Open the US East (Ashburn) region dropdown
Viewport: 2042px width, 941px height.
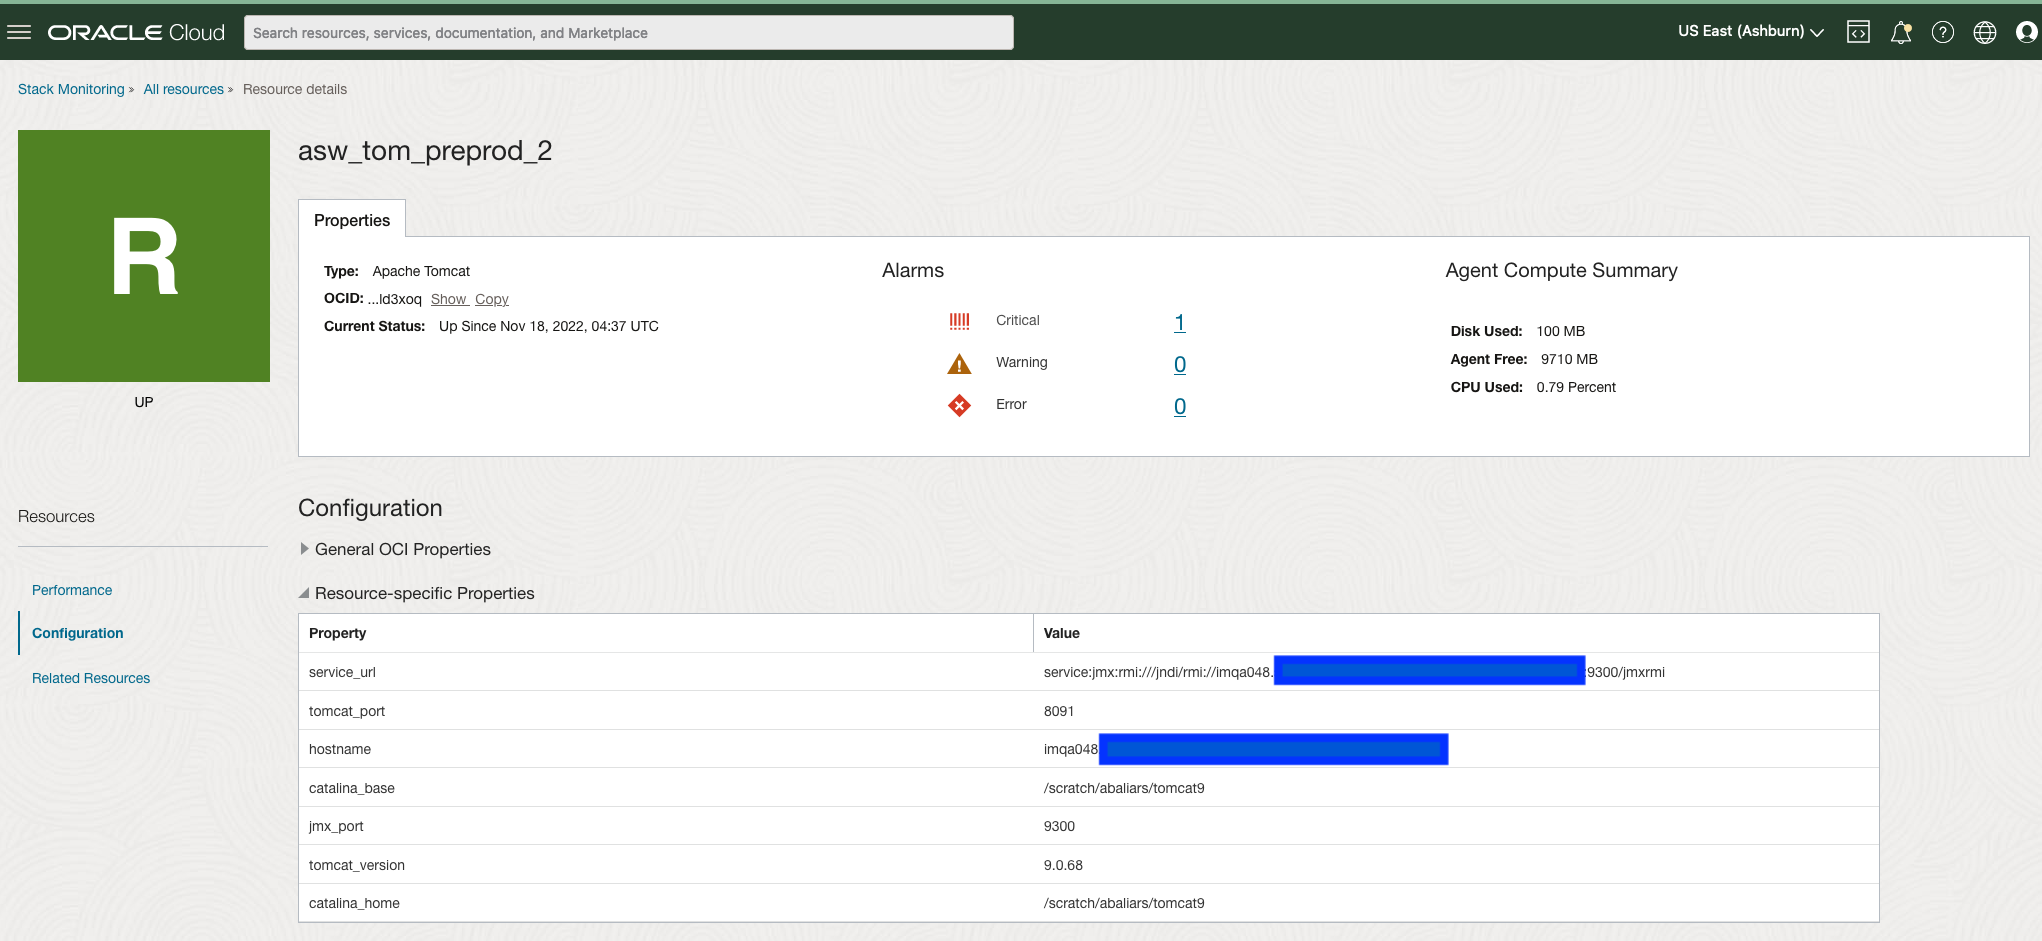tap(1750, 32)
